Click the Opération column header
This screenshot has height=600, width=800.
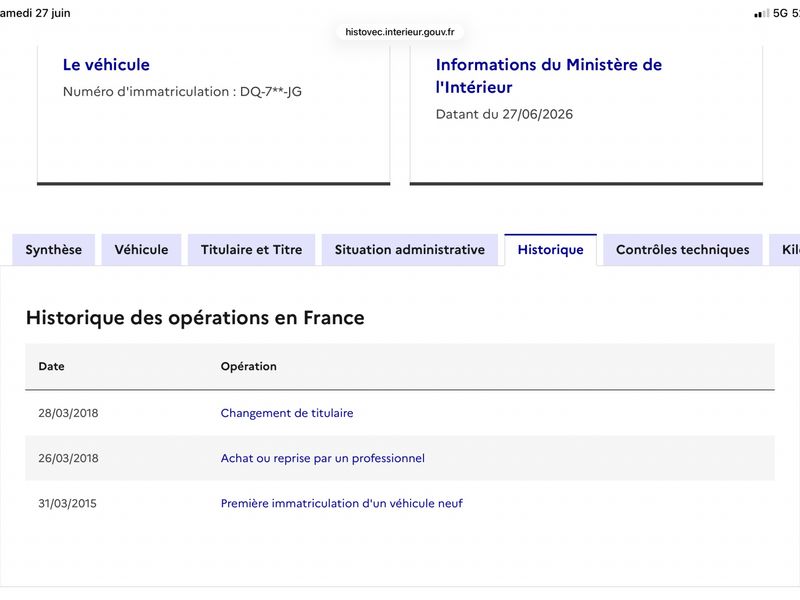(x=248, y=366)
